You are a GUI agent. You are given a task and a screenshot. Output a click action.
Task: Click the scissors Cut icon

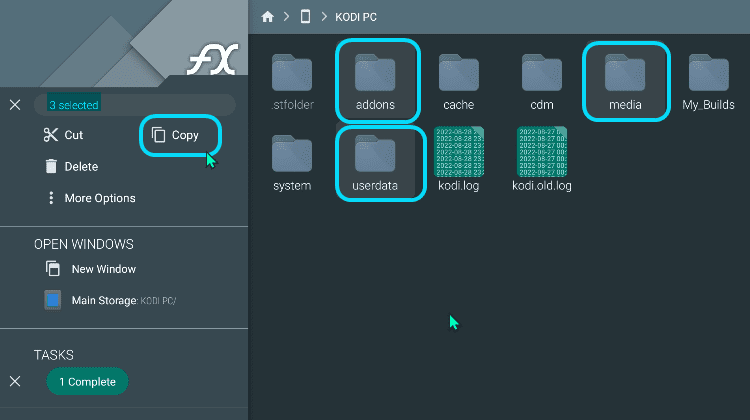click(x=51, y=135)
